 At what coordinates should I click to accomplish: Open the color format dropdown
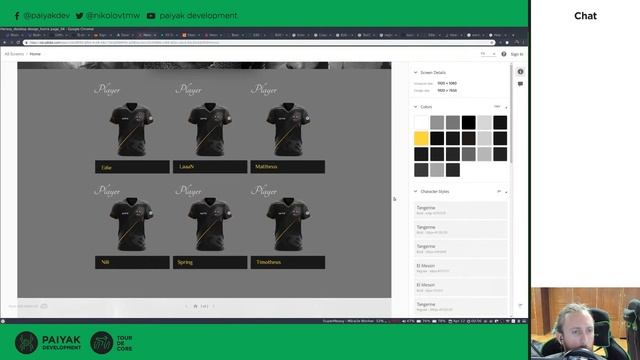[x=500, y=107]
